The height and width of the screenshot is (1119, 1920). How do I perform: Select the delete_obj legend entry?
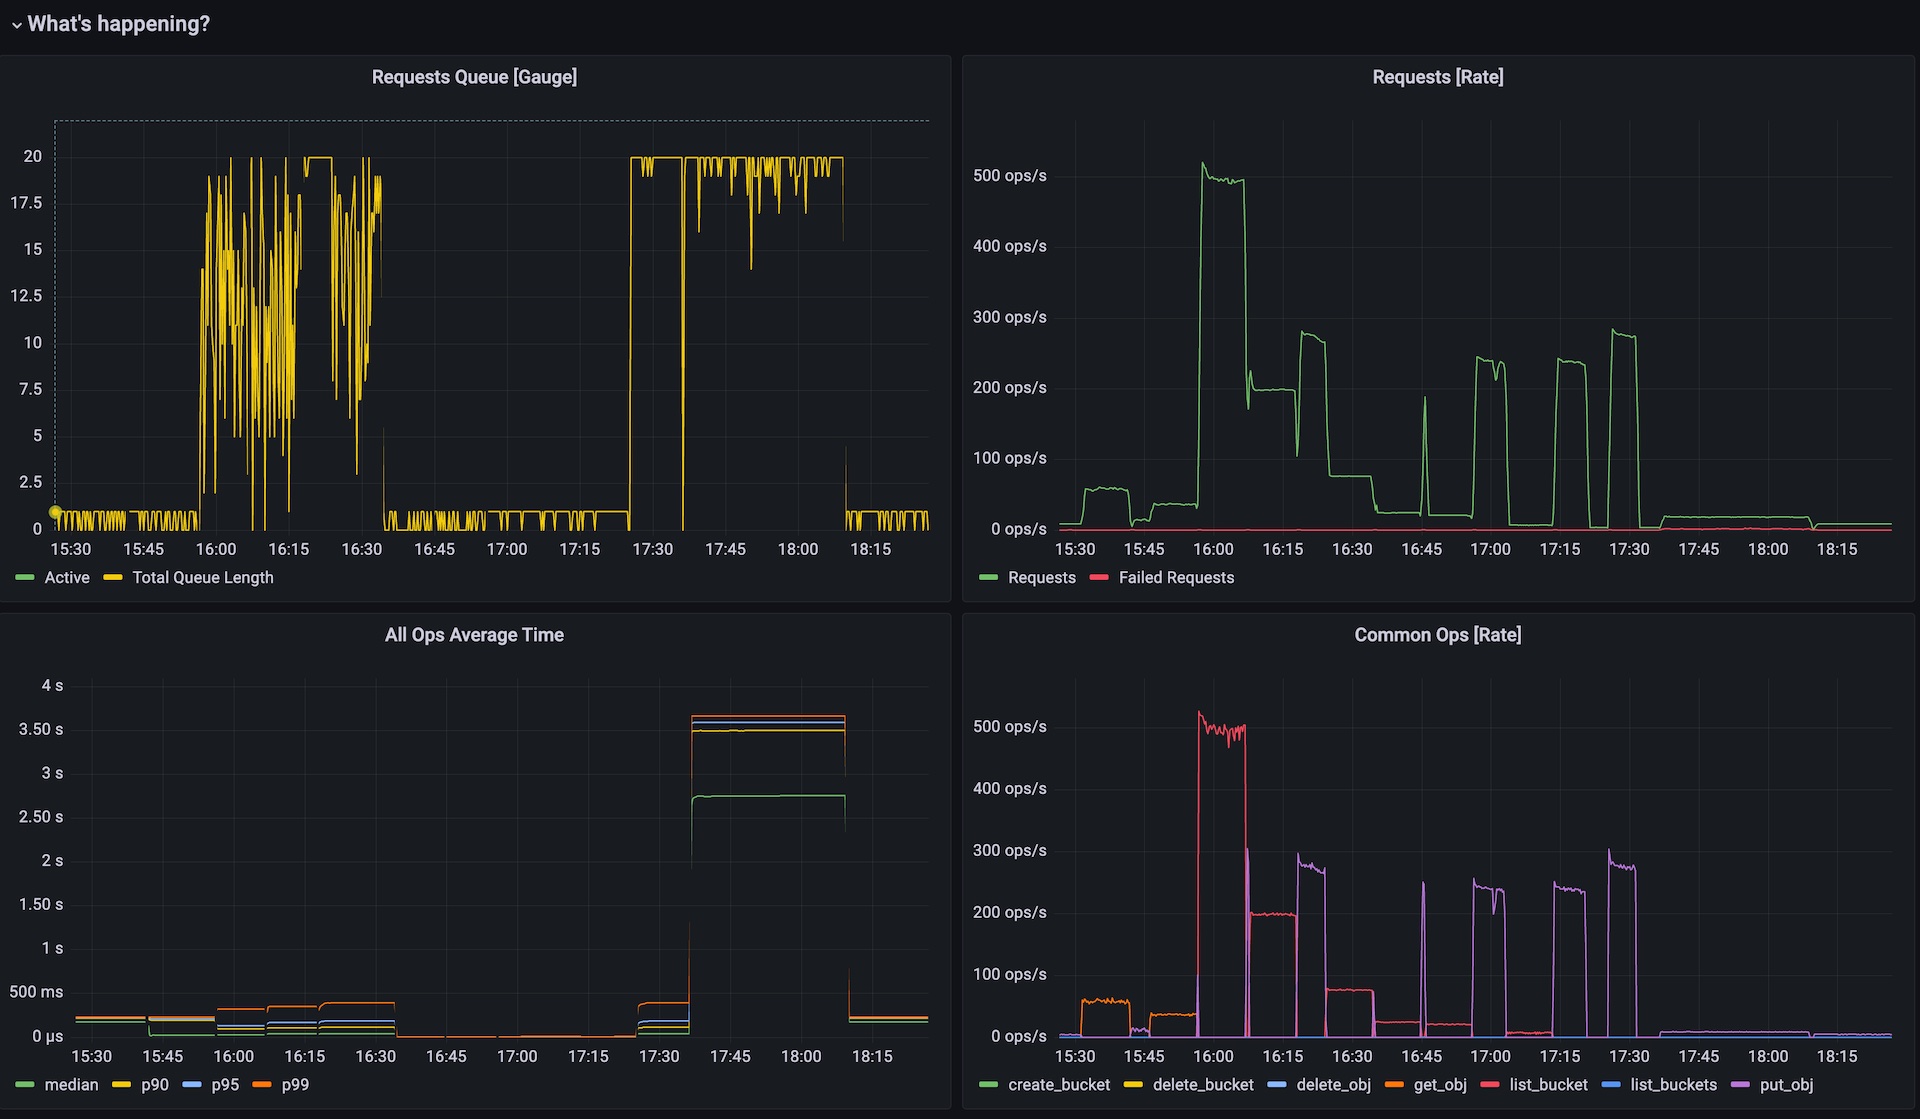(1332, 1085)
